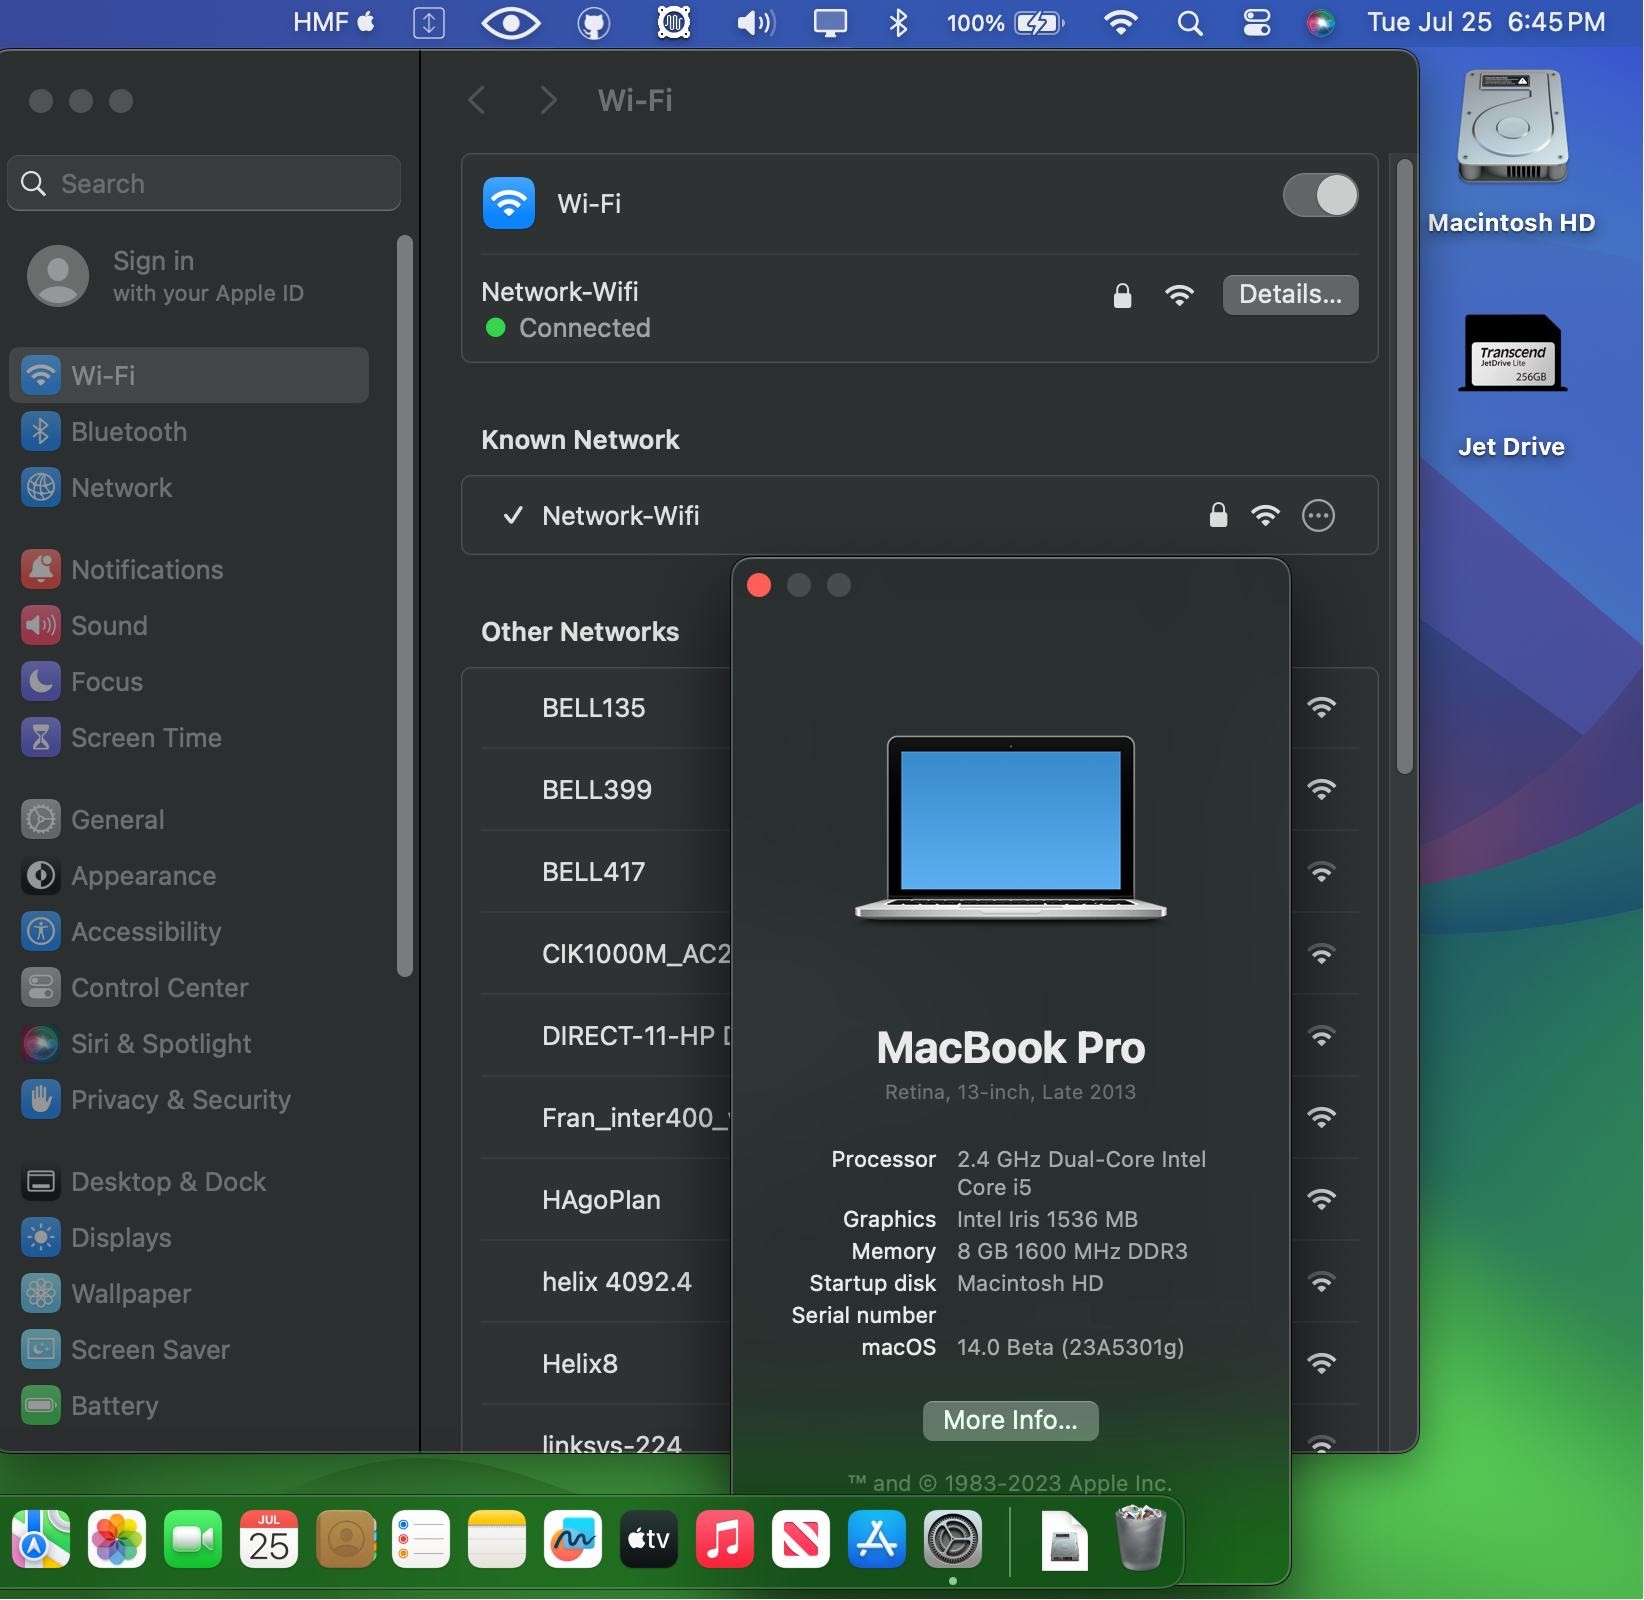Select Wi-Fi in the sidebar

click(x=189, y=375)
